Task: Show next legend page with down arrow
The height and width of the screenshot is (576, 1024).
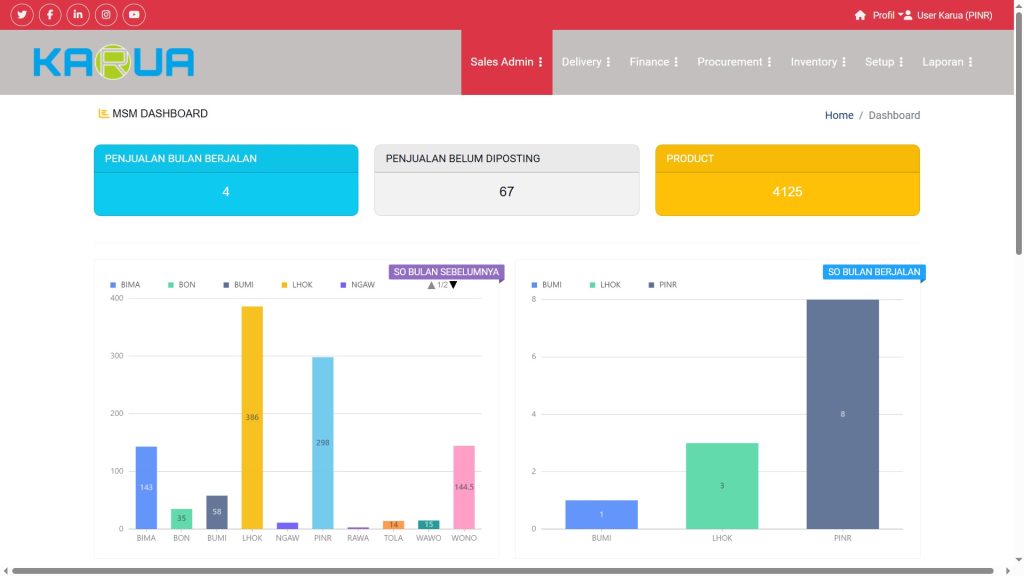Action: (453, 285)
